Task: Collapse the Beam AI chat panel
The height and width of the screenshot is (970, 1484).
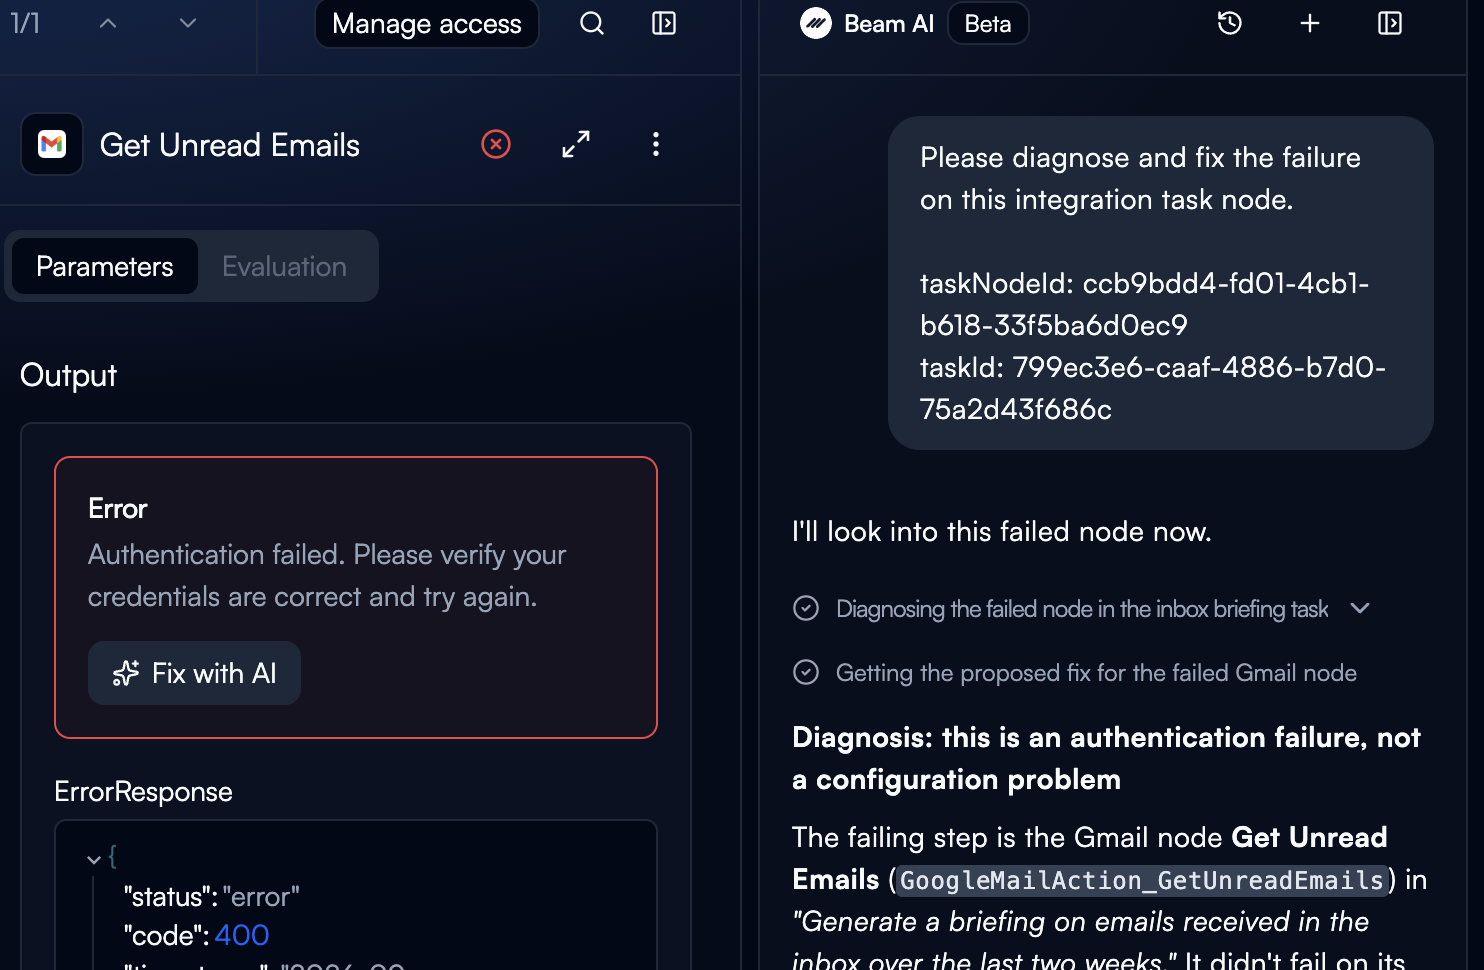Action: 1390,23
